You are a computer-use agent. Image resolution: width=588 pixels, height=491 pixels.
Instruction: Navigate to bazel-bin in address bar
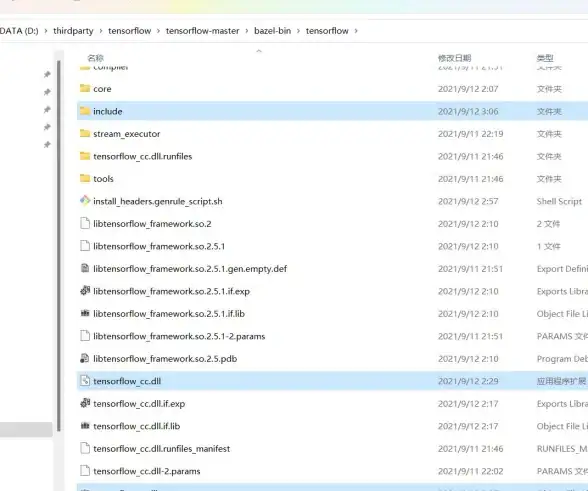click(273, 31)
